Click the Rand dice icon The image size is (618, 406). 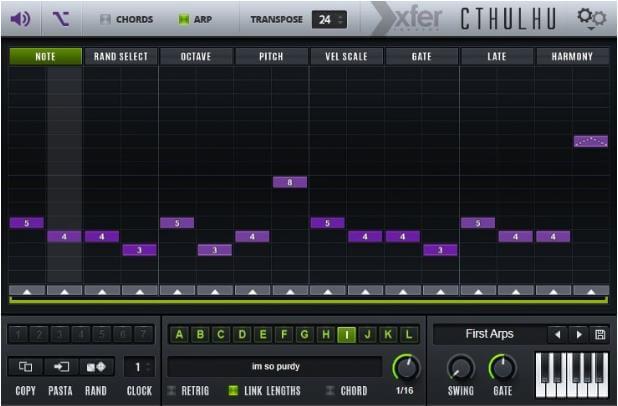click(96, 367)
